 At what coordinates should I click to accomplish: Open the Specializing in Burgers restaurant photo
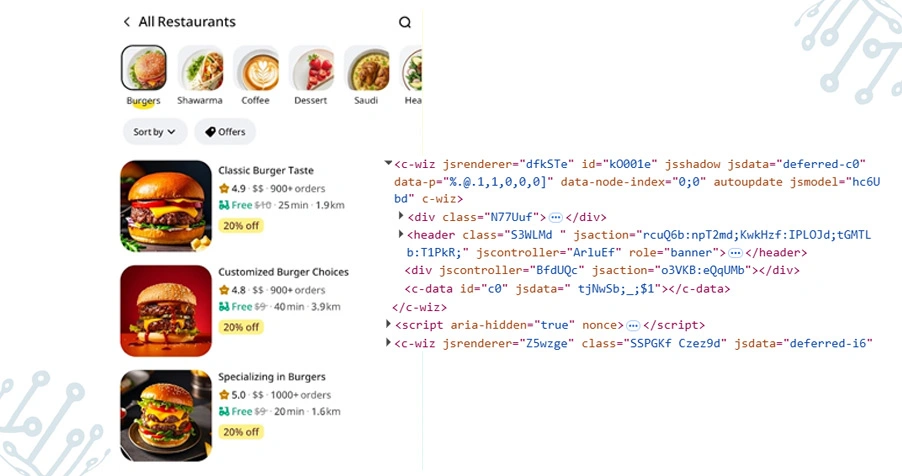[x=166, y=415]
